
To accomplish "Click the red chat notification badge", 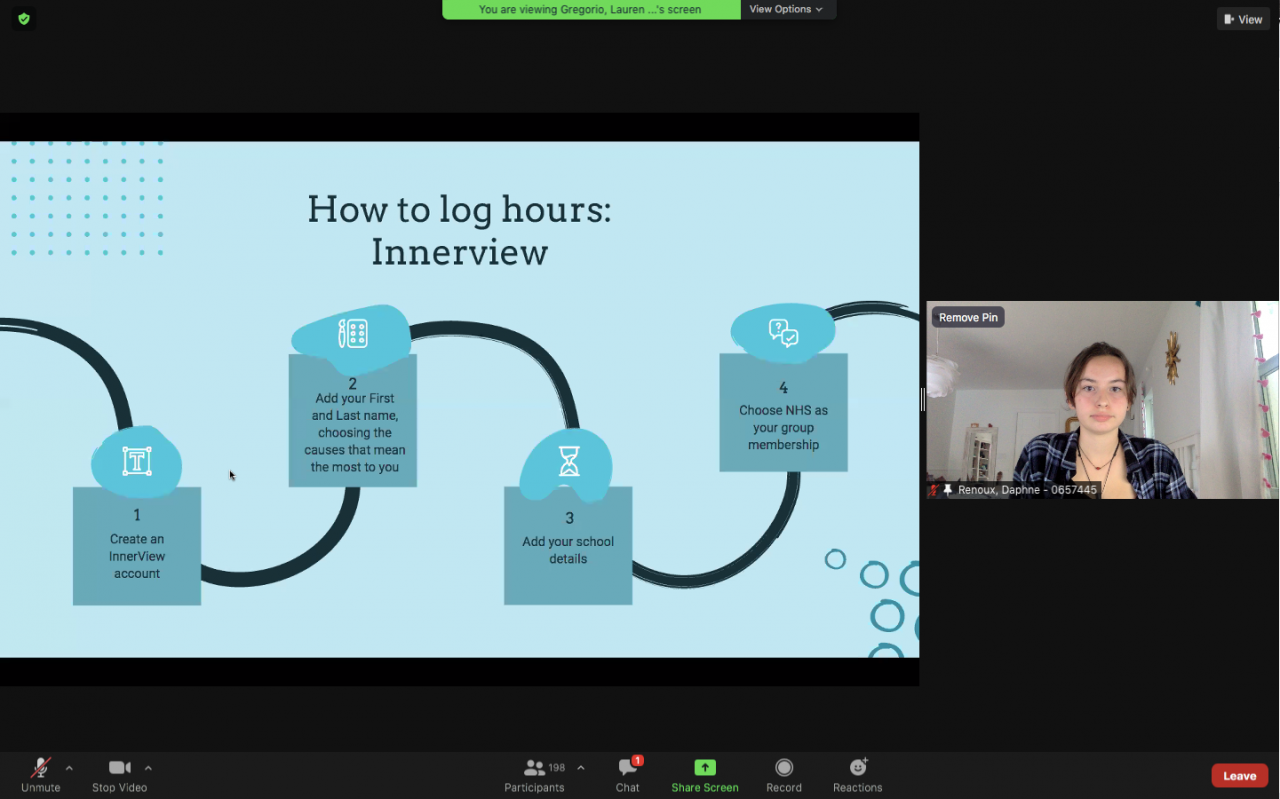I will click(637, 761).
